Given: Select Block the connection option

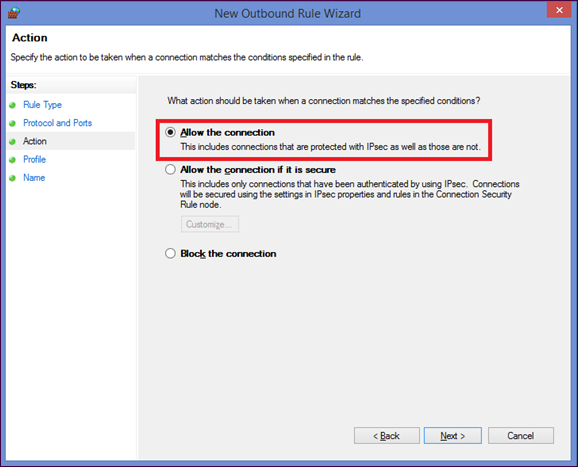Looking at the screenshot, I should click(170, 254).
